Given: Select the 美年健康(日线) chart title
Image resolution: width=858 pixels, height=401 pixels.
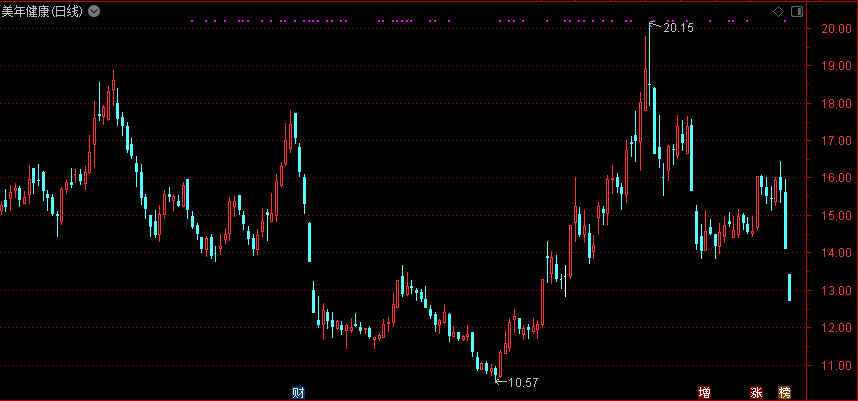Looking at the screenshot, I should (42, 11).
